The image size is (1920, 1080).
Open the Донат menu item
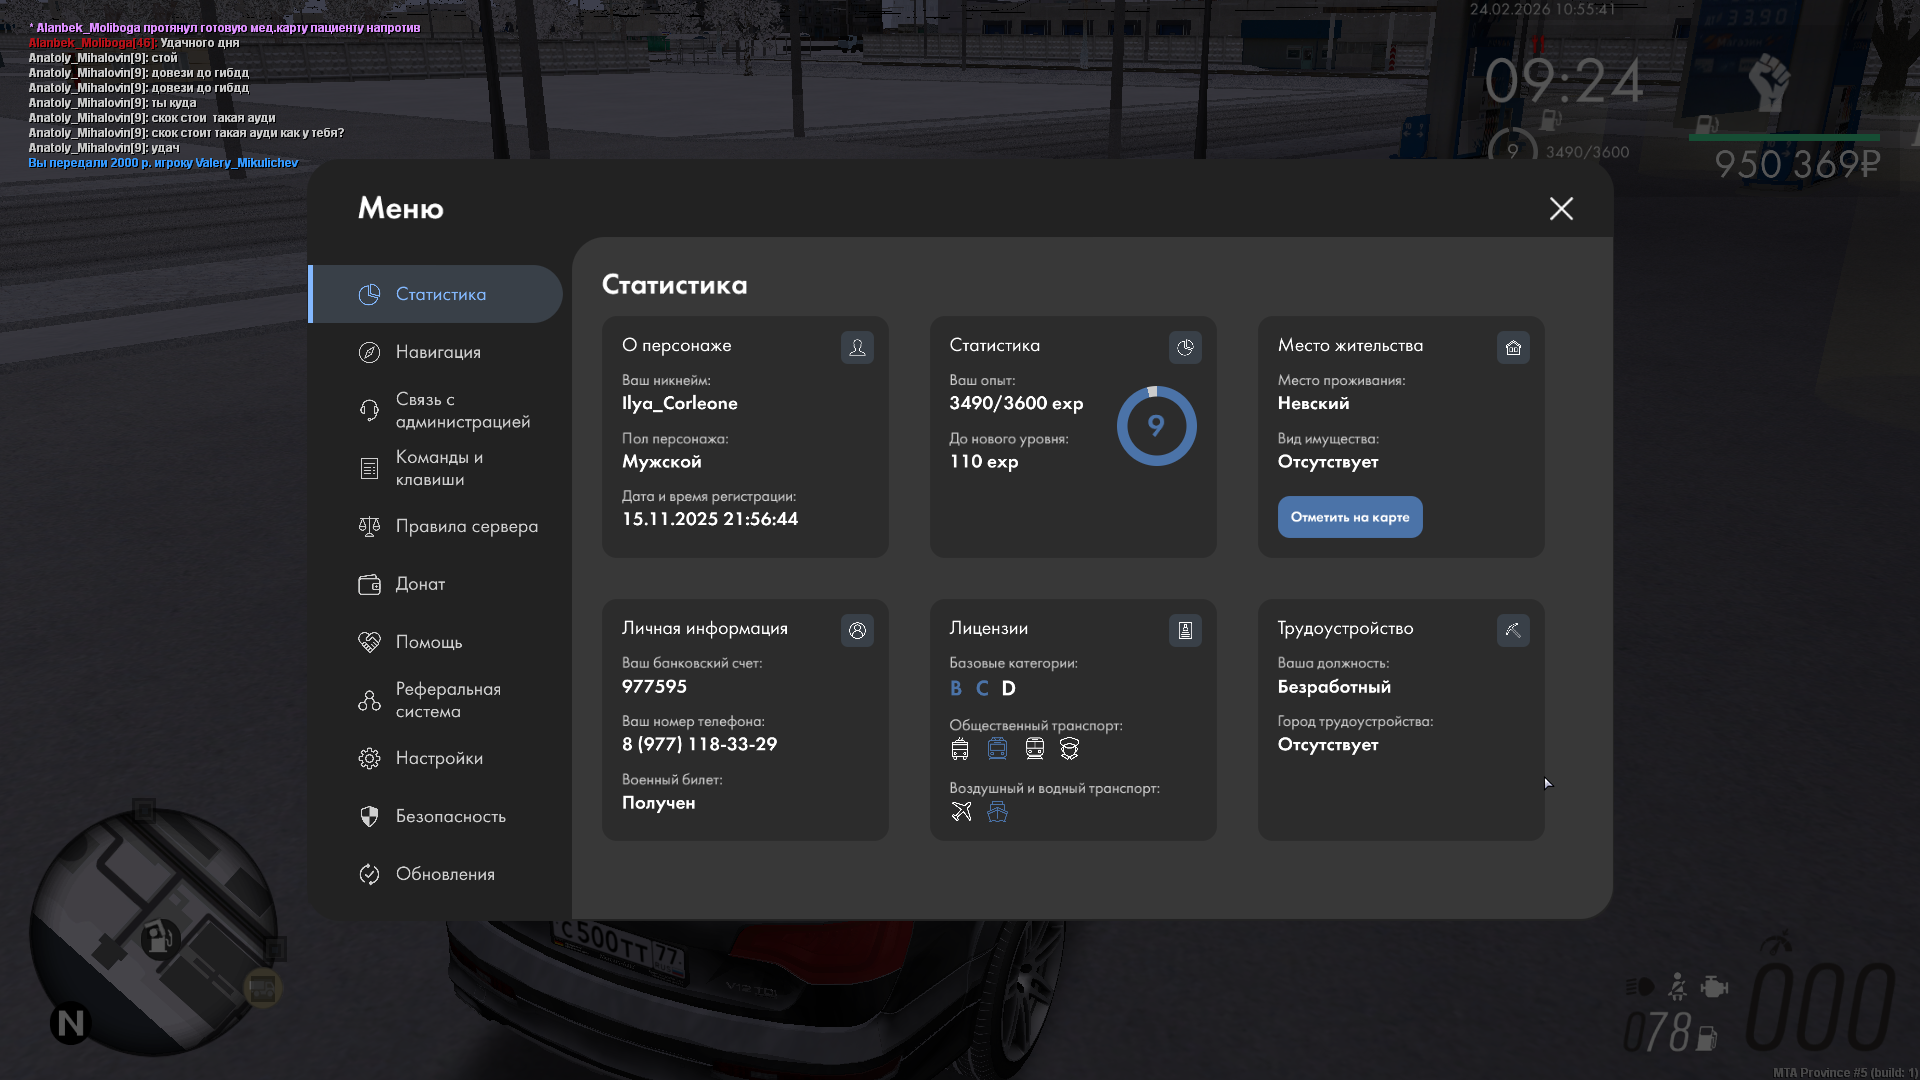click(420, 584)
